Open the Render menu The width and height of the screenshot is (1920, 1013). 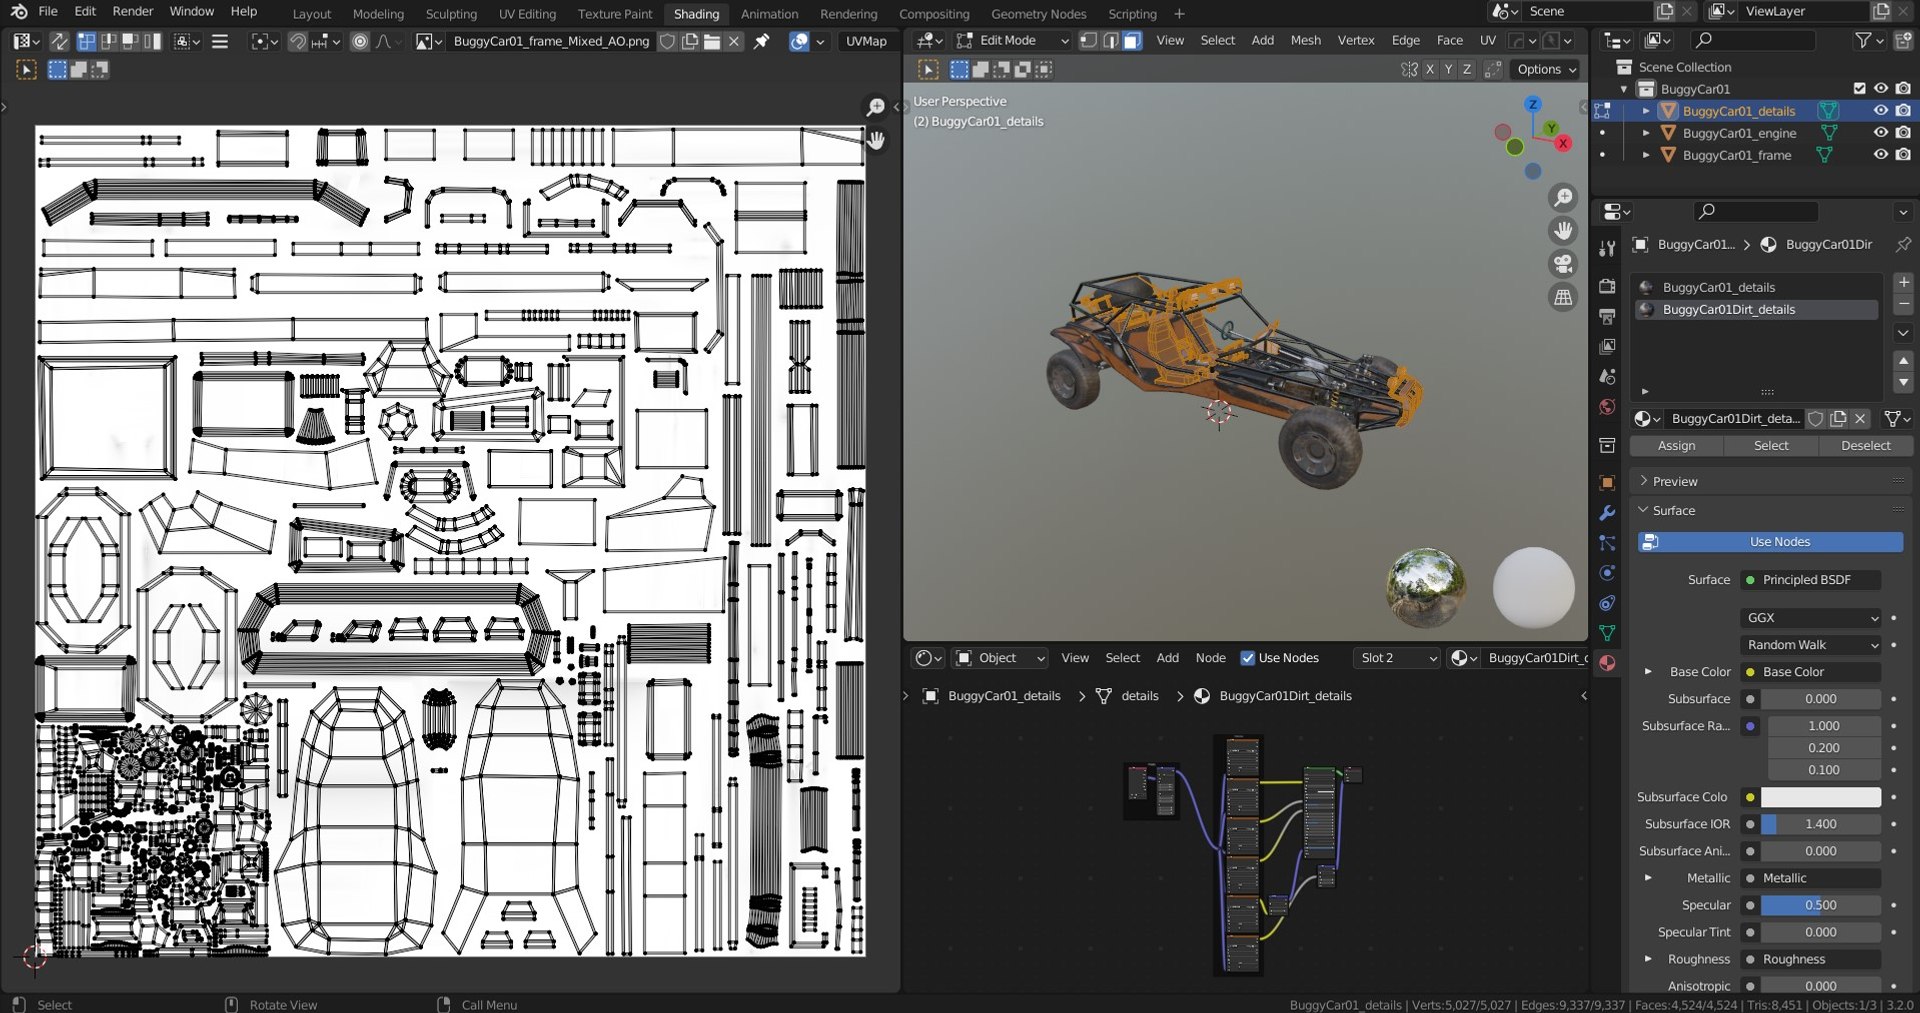[x=133, y=12]
